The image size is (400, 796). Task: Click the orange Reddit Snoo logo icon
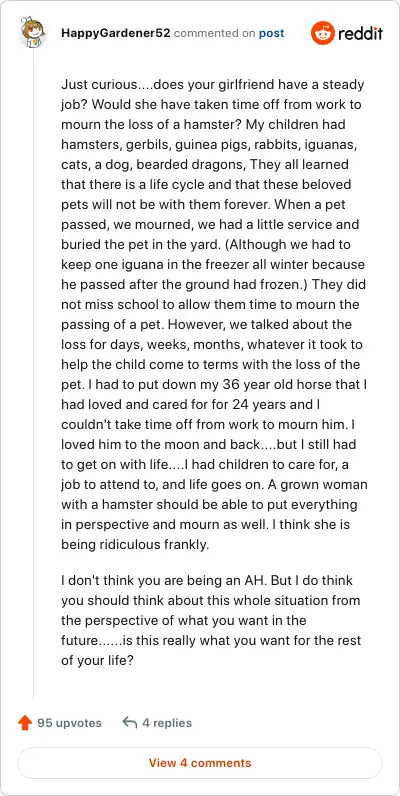pos(322,34)
